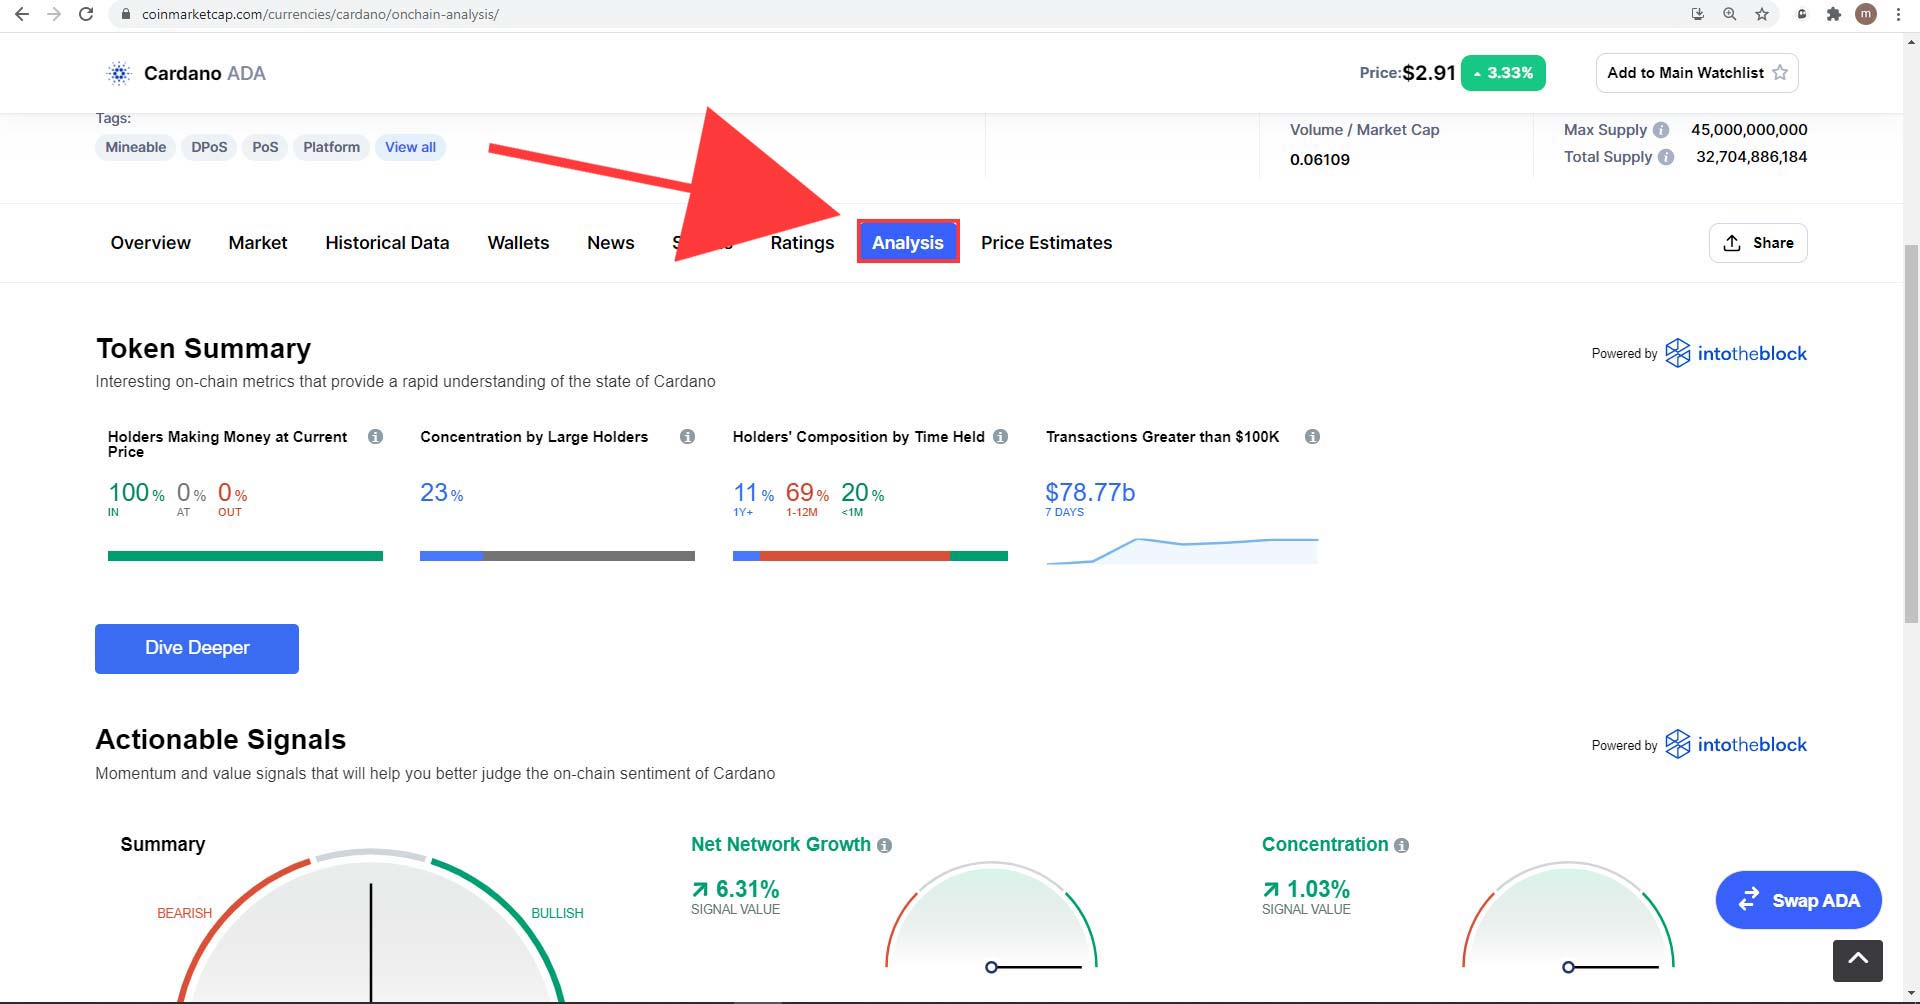Open the Chrome profile avatar
1920x1004 pixels.
point(1865,14)
